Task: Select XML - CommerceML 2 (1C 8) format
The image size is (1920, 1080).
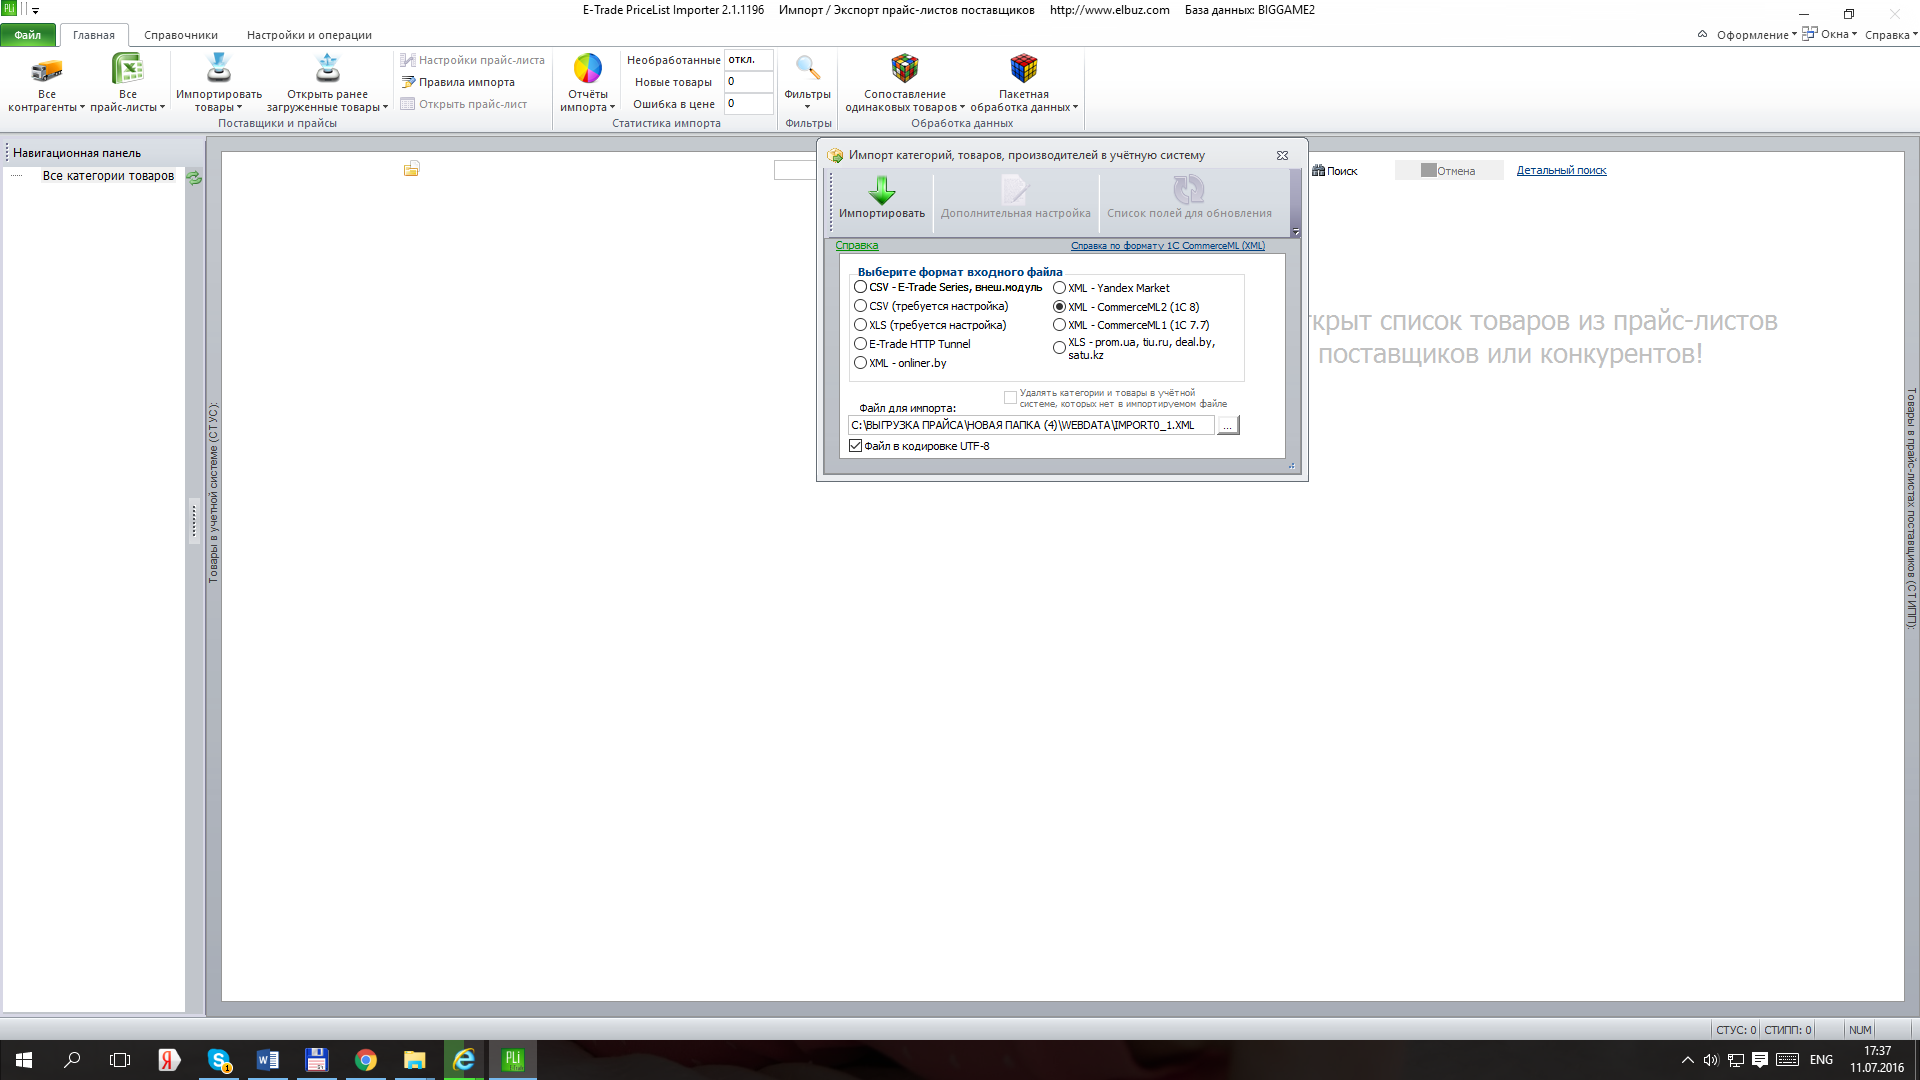Action: point(1059,307)
